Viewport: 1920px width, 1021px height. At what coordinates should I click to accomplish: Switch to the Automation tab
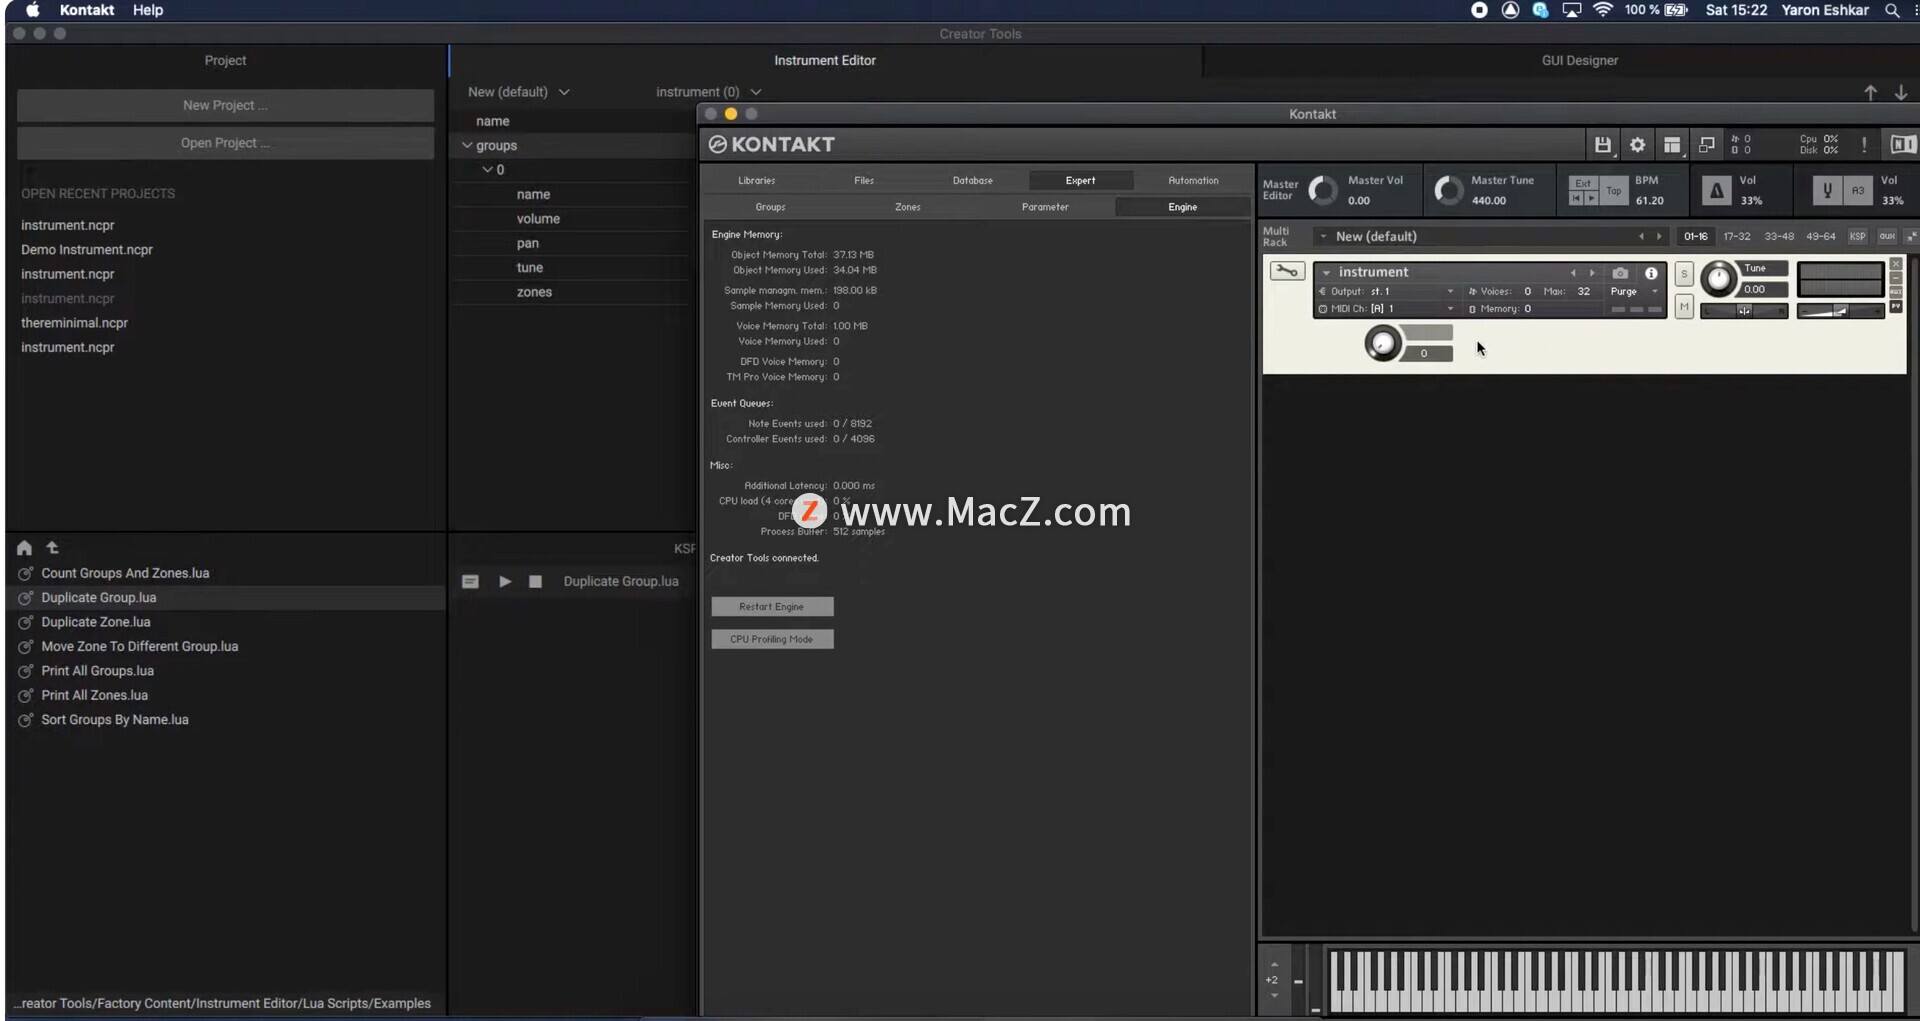pyautogui.click(x=1193, y=181)
